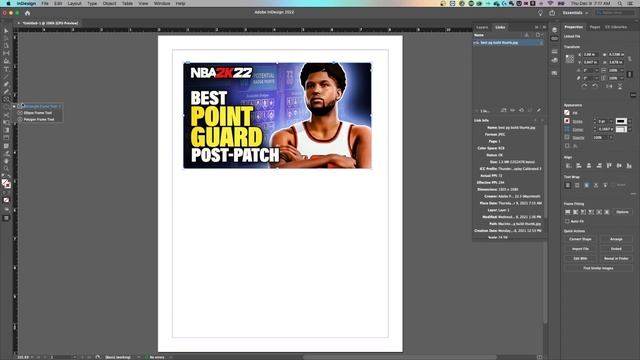Select the Pen tool

(x=6, y=84)
